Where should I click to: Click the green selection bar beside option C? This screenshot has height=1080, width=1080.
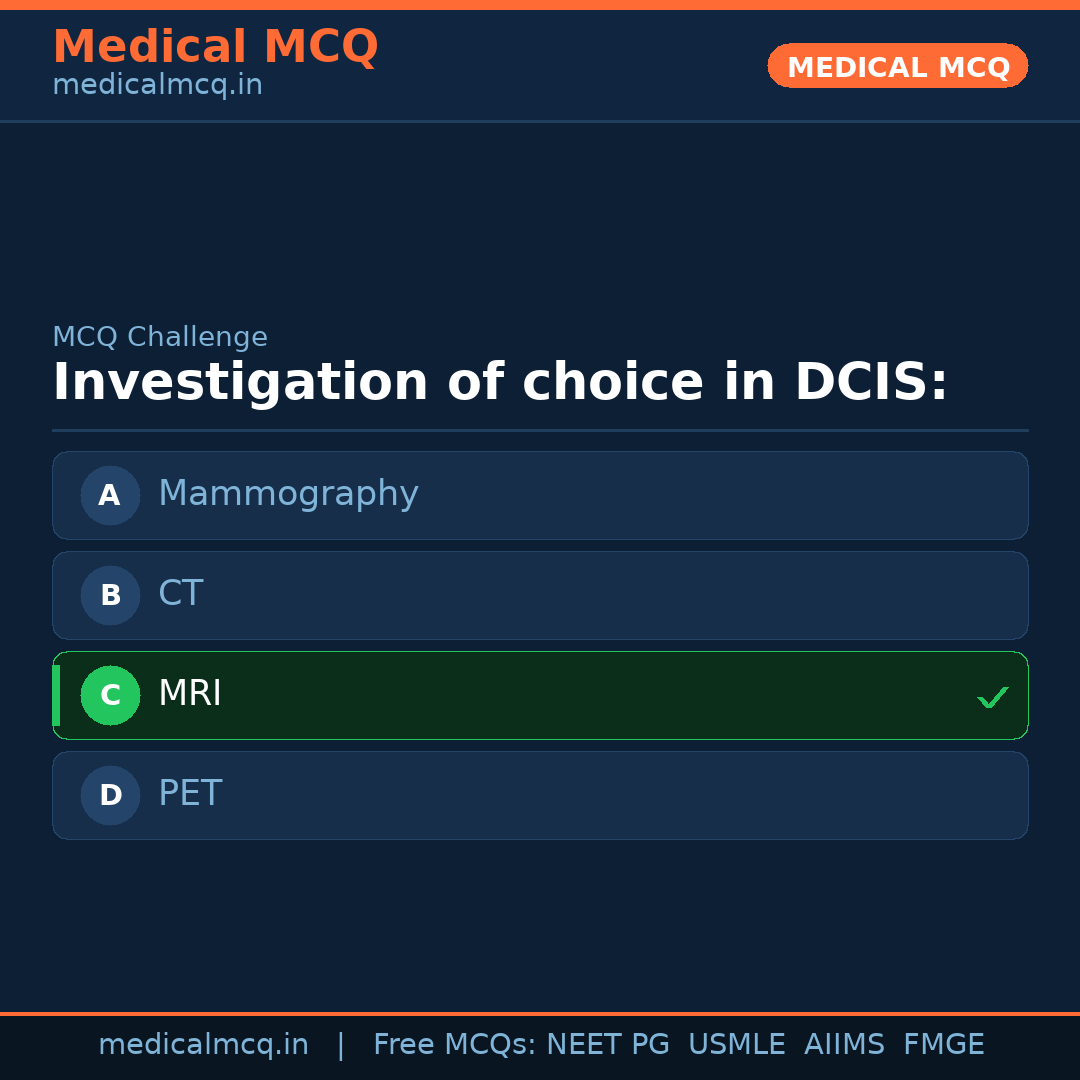[55, 695]
